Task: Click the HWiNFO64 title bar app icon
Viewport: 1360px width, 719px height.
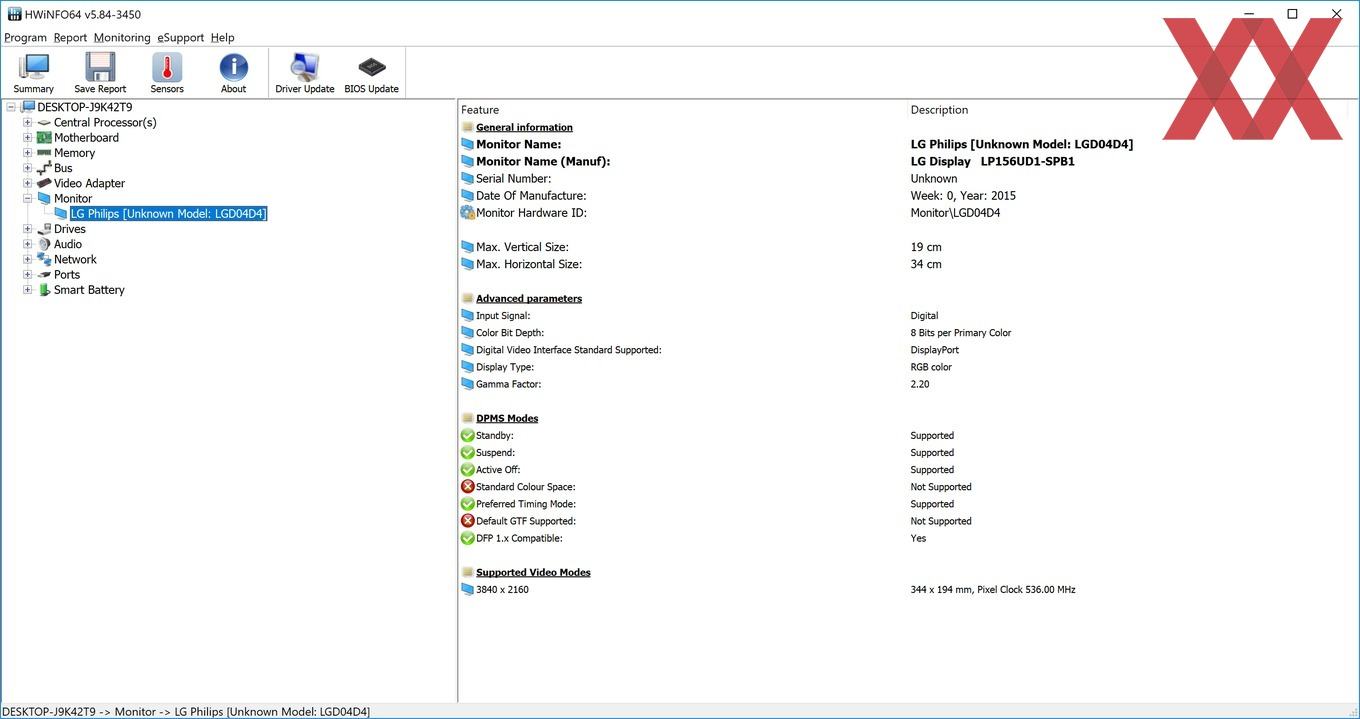Action: point(14,14)
